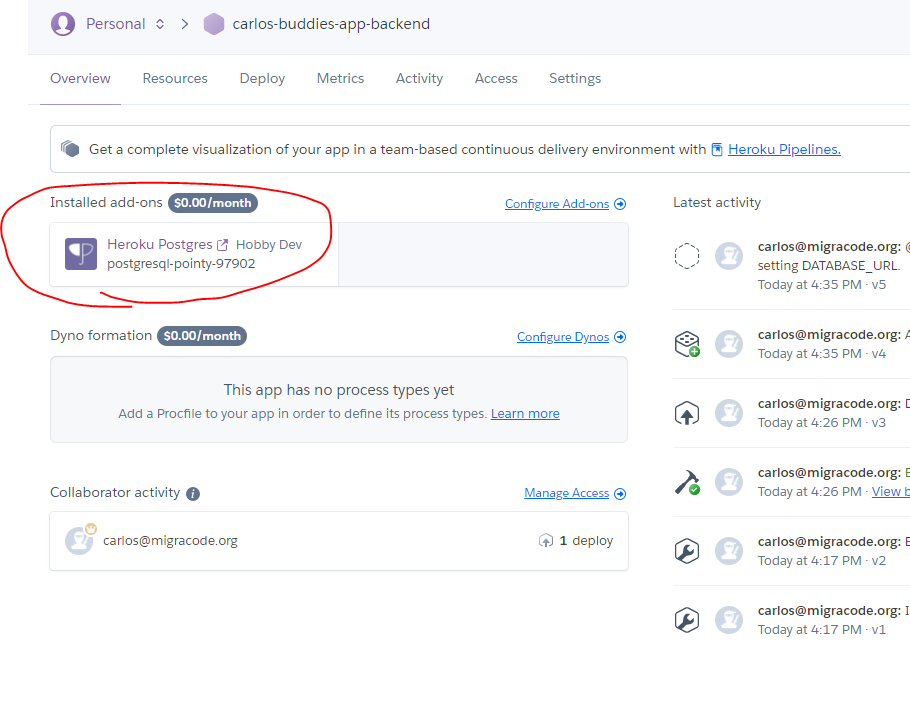Click the user avatar in v3 activity row
Viewport: 910px width, 717px height.
(x=729, y=413)
